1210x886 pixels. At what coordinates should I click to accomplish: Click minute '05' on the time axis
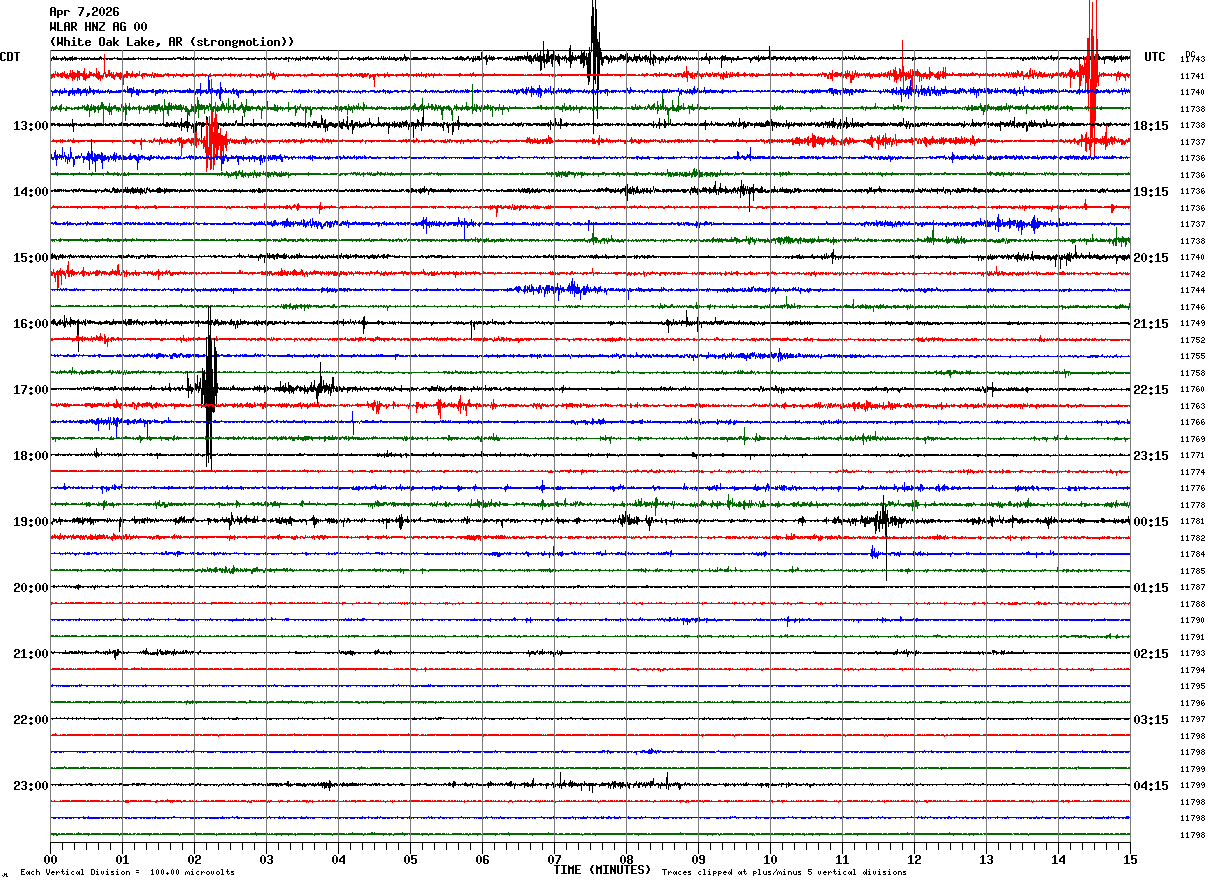(x=410, y=859)
